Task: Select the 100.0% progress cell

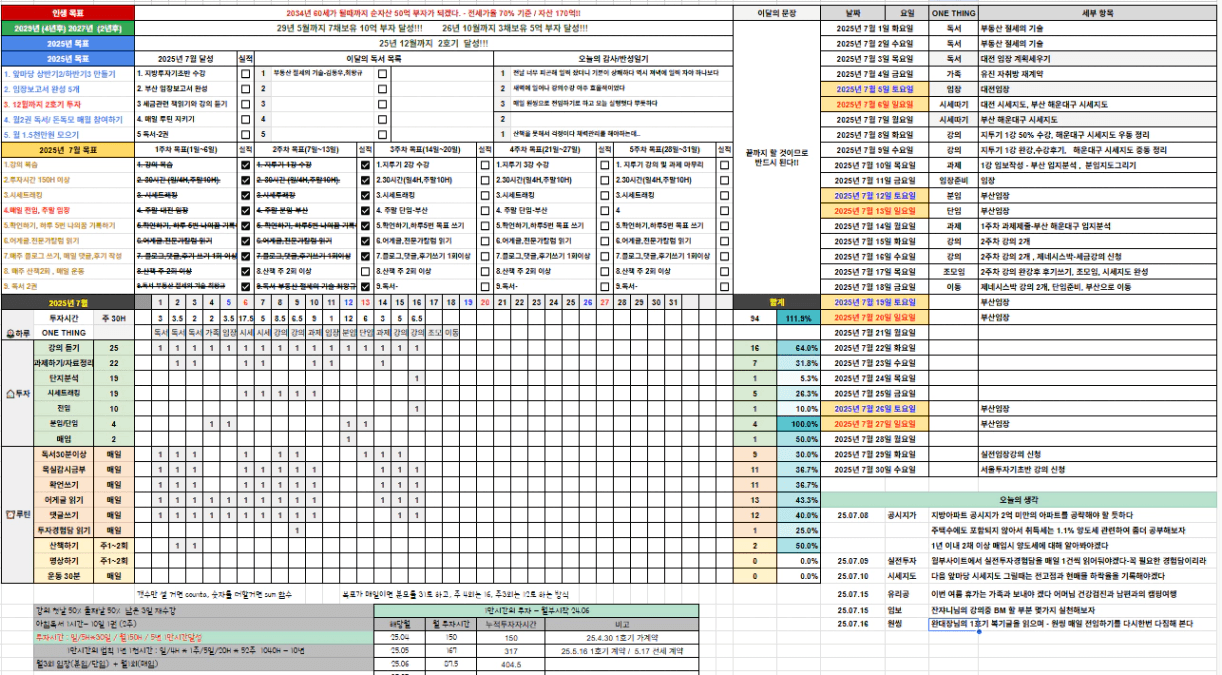Action: coord(798,423)
